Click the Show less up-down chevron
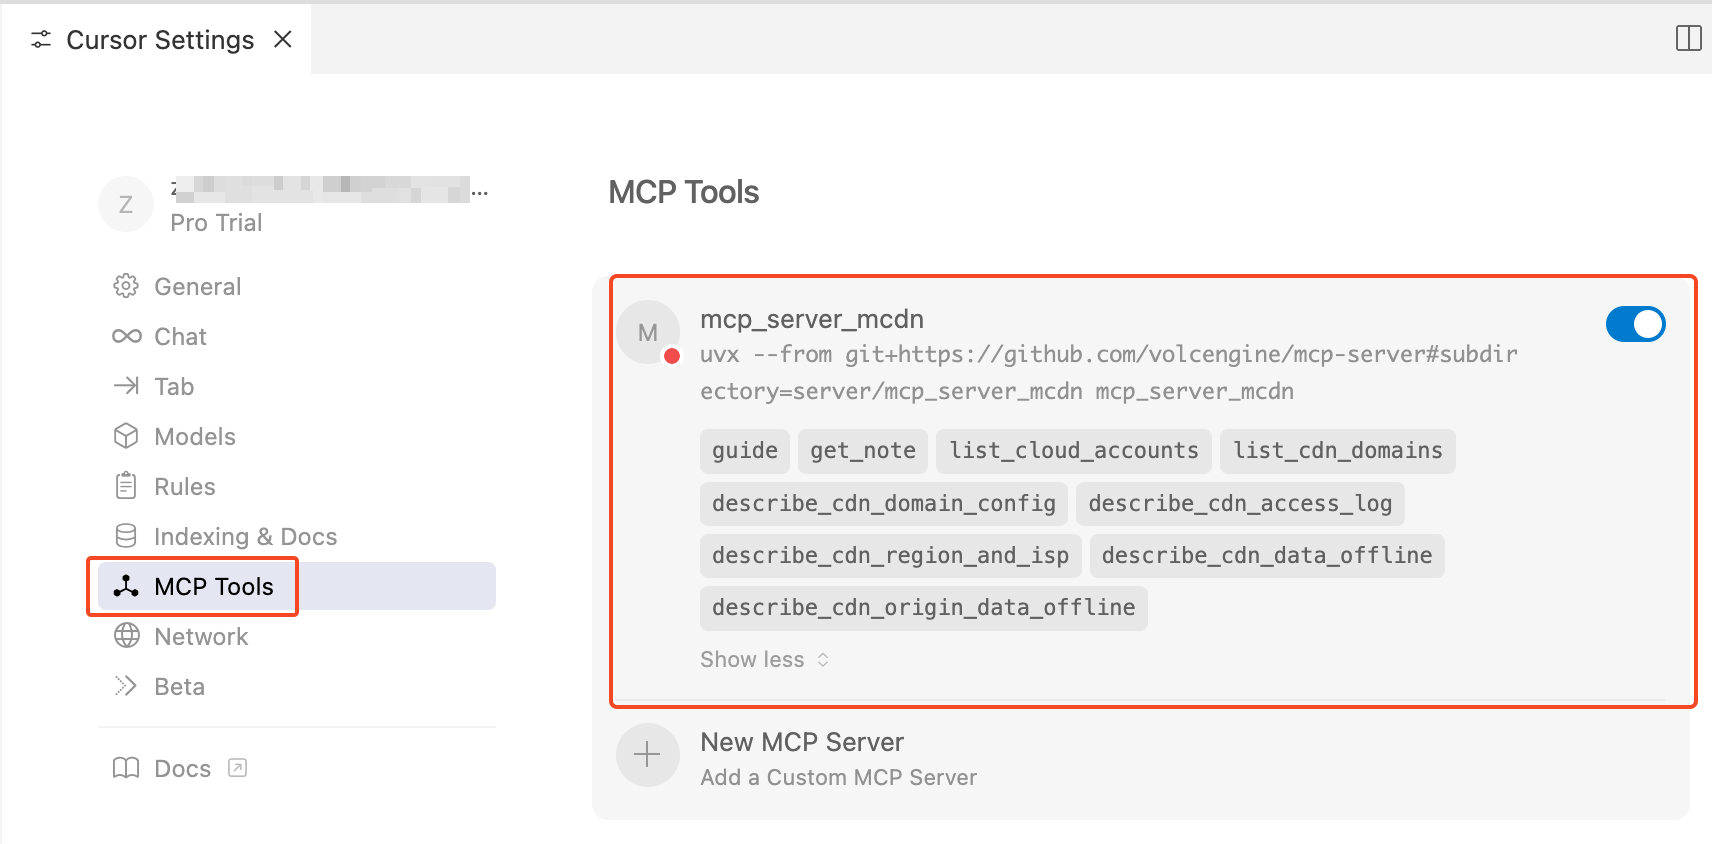The image size is (1712, 844). (823, 660)
